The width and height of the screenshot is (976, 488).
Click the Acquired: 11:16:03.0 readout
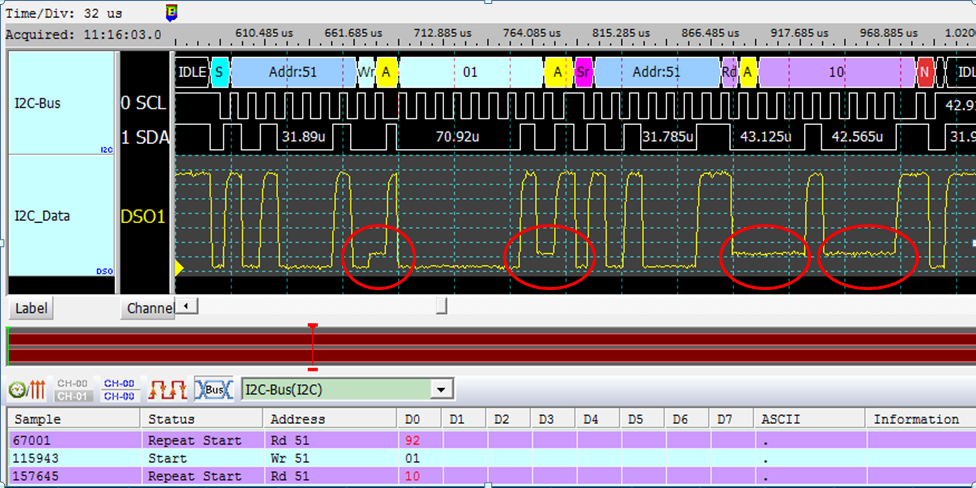point(83,34)
